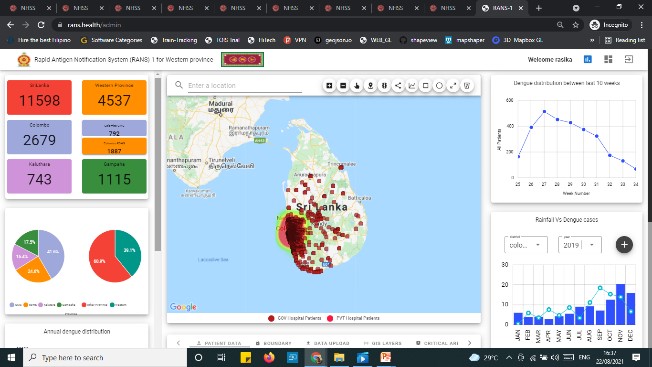Click the November bar in rainfall chart

620,304
